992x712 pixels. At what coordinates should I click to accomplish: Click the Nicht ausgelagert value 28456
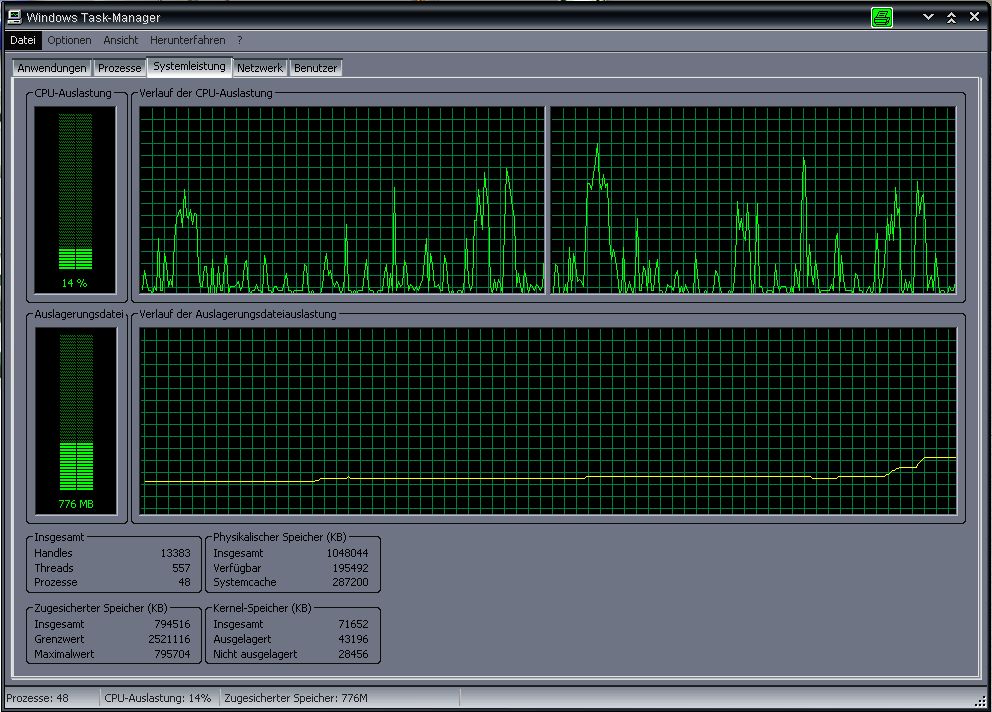(353, 654)
